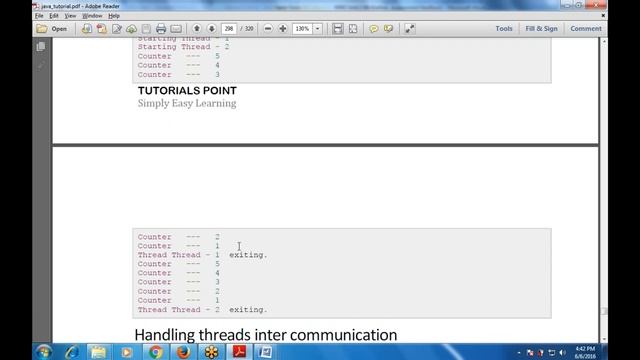Open the Help menu
This screenshot has height=360, width=640.
coord(114,16)
